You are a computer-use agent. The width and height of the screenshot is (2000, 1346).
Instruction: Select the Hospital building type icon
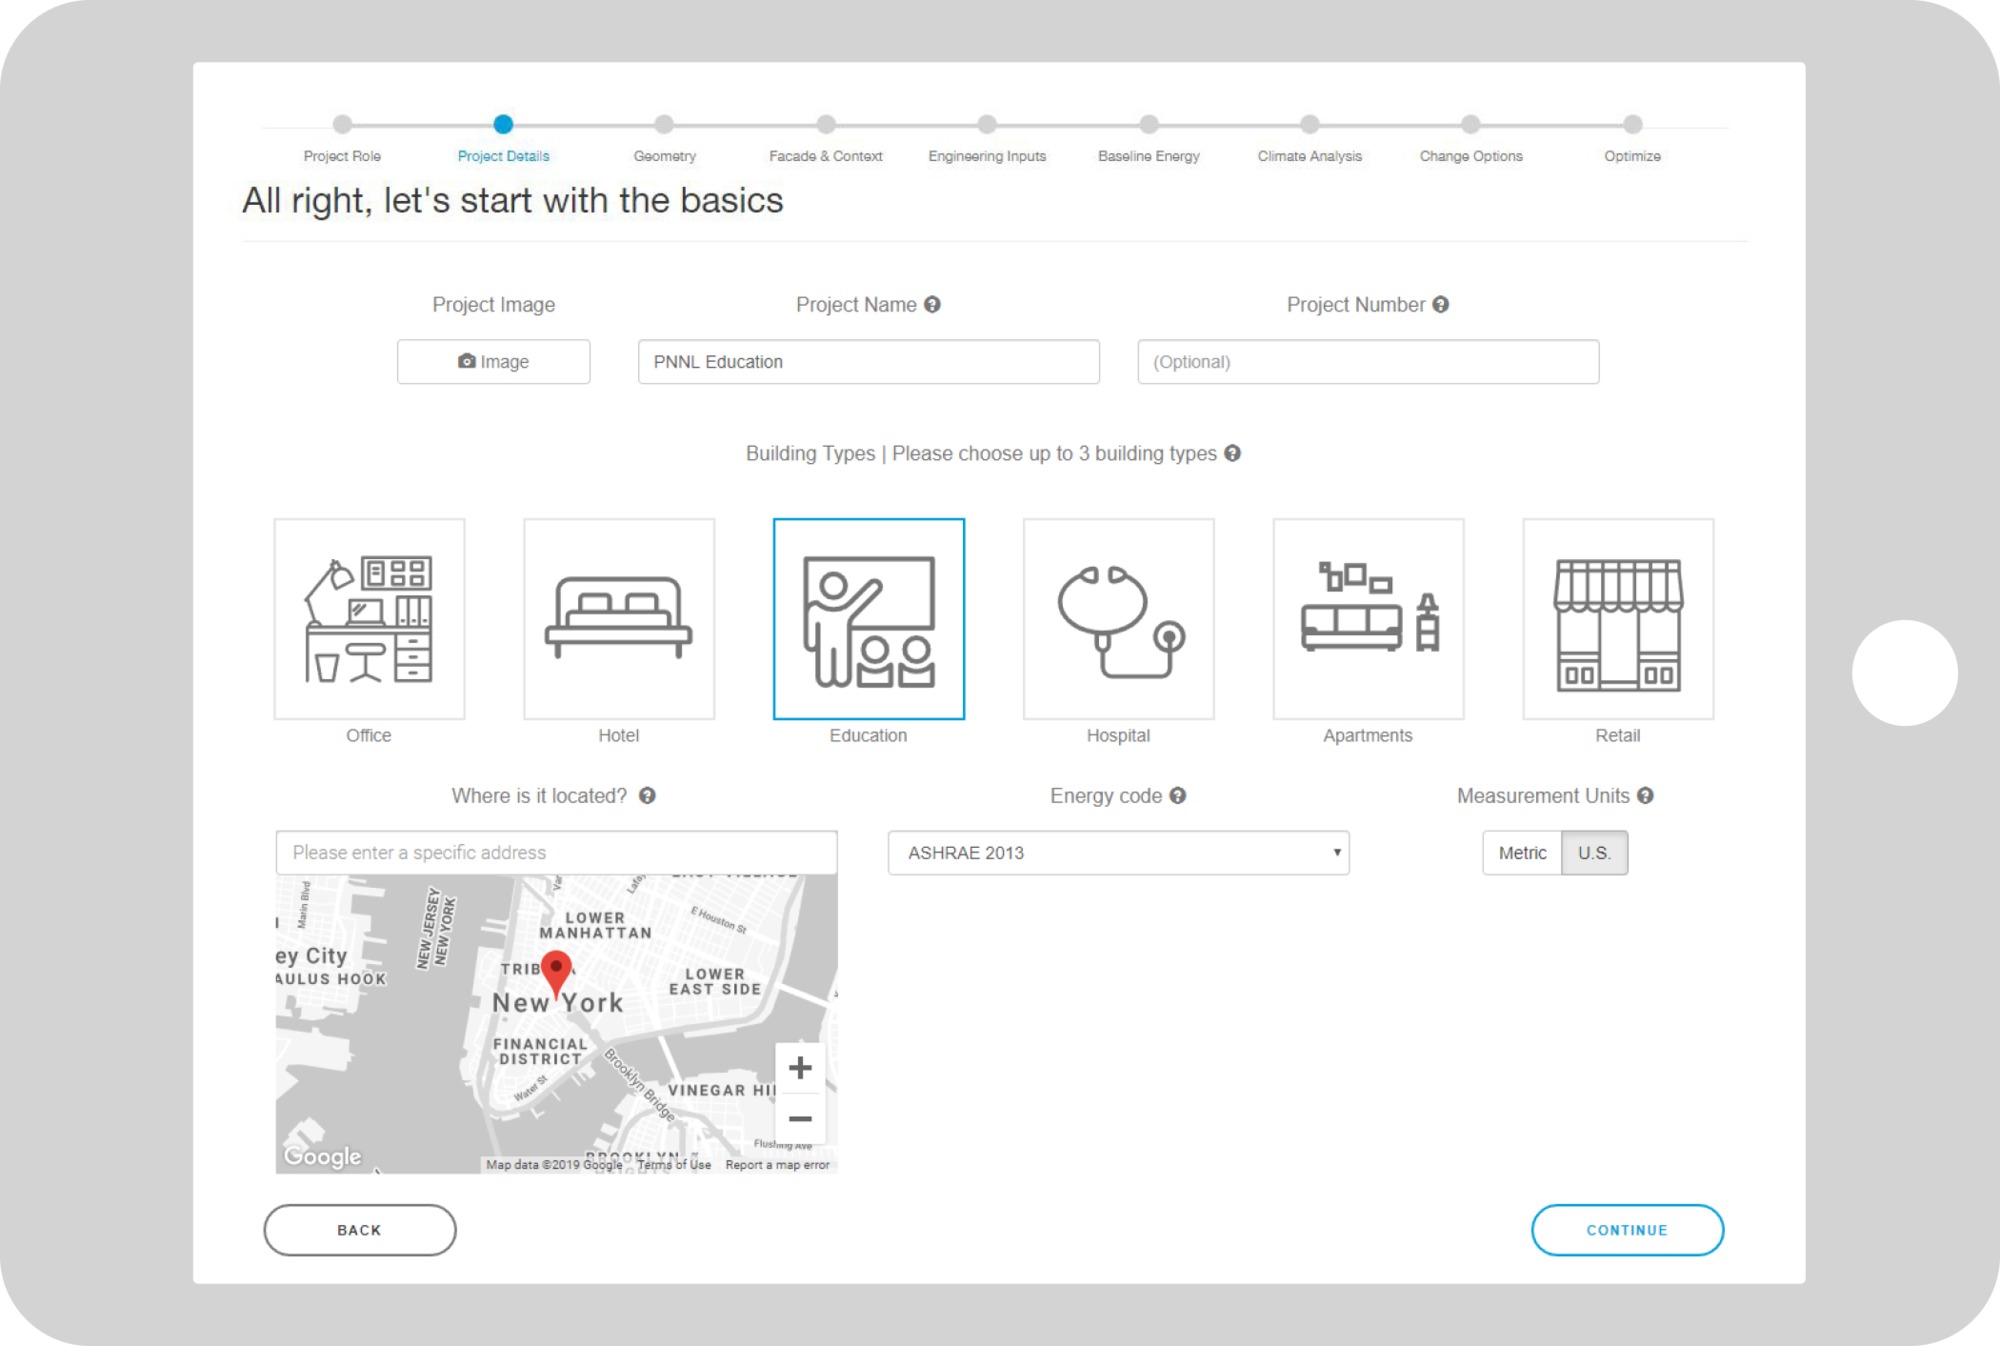(1118, 618)
